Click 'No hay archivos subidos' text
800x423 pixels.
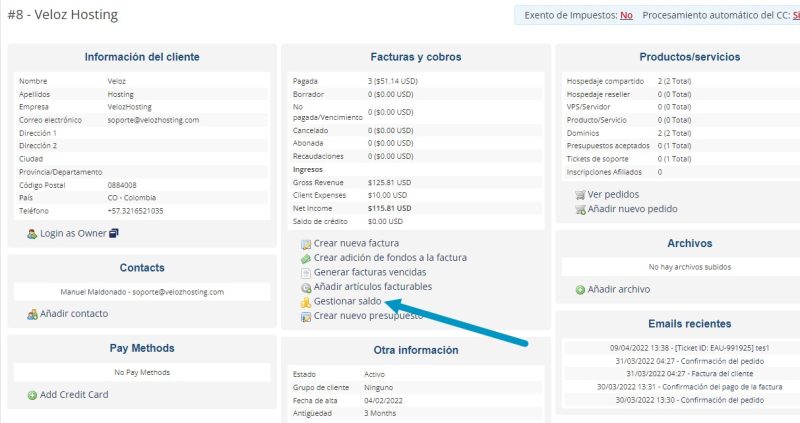[690, 267]
